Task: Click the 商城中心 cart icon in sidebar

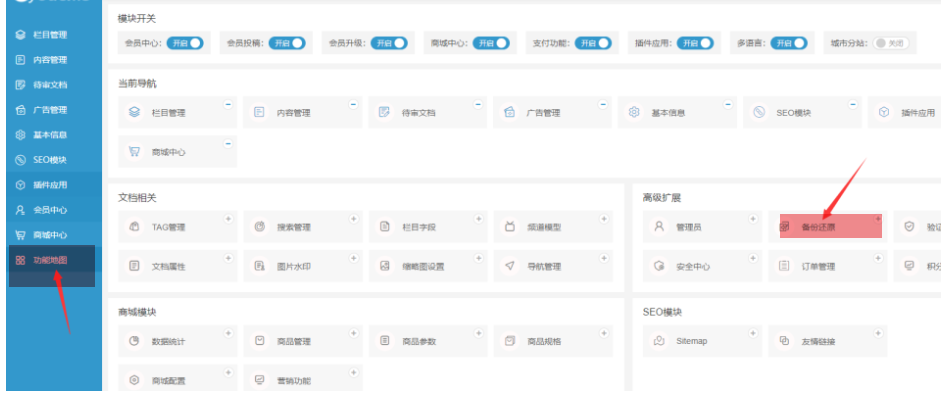Action: 20,235
